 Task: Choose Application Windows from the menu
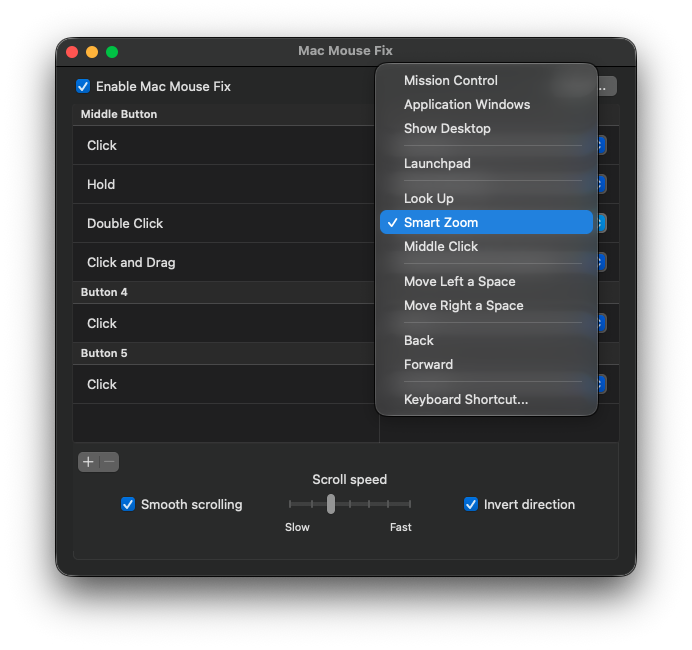click(x=486, y=104)
